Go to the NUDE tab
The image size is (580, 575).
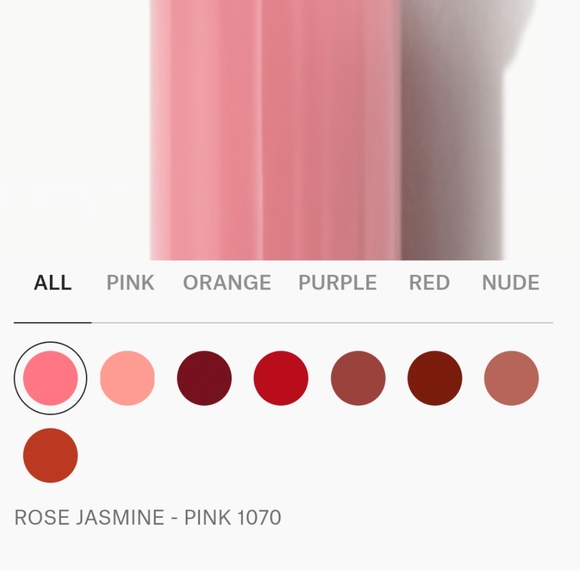511,283
